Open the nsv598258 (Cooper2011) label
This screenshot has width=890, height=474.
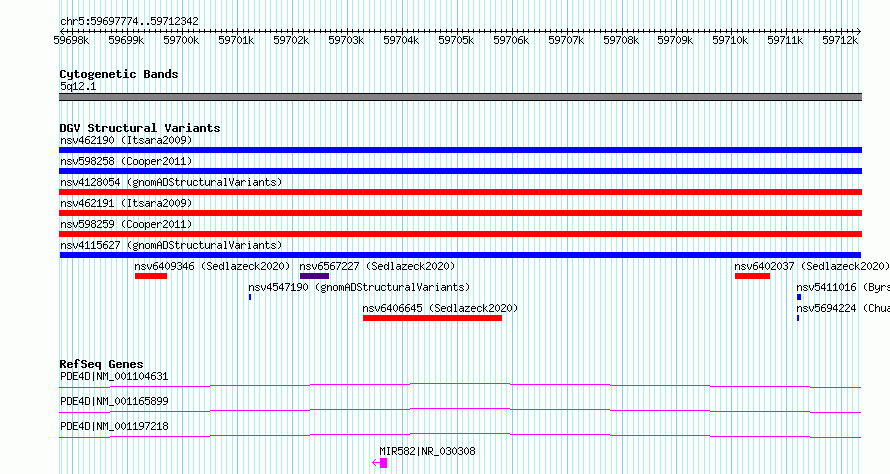tap(126, 161)
